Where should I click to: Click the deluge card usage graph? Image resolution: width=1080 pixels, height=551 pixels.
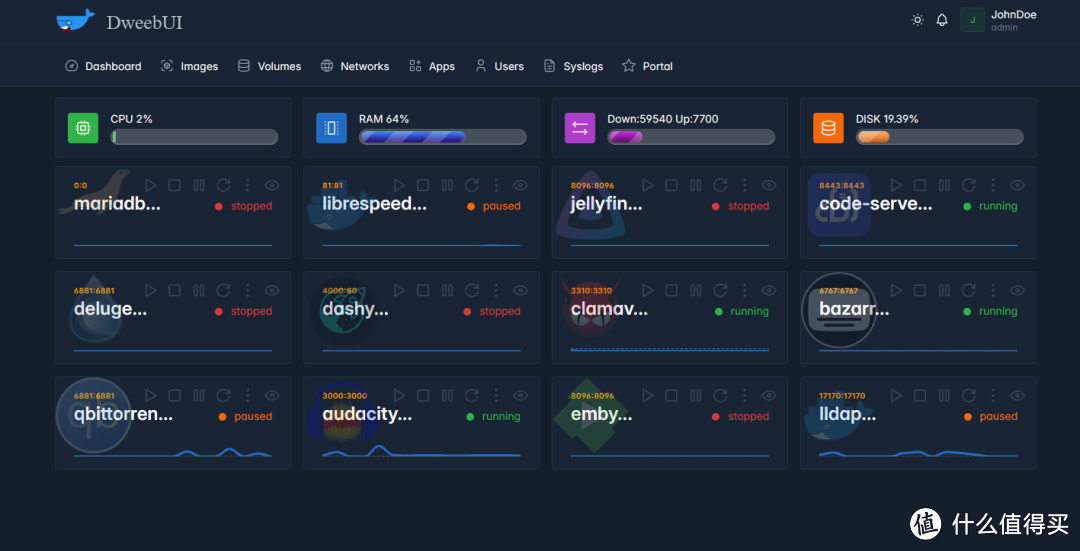click(172, 350)
